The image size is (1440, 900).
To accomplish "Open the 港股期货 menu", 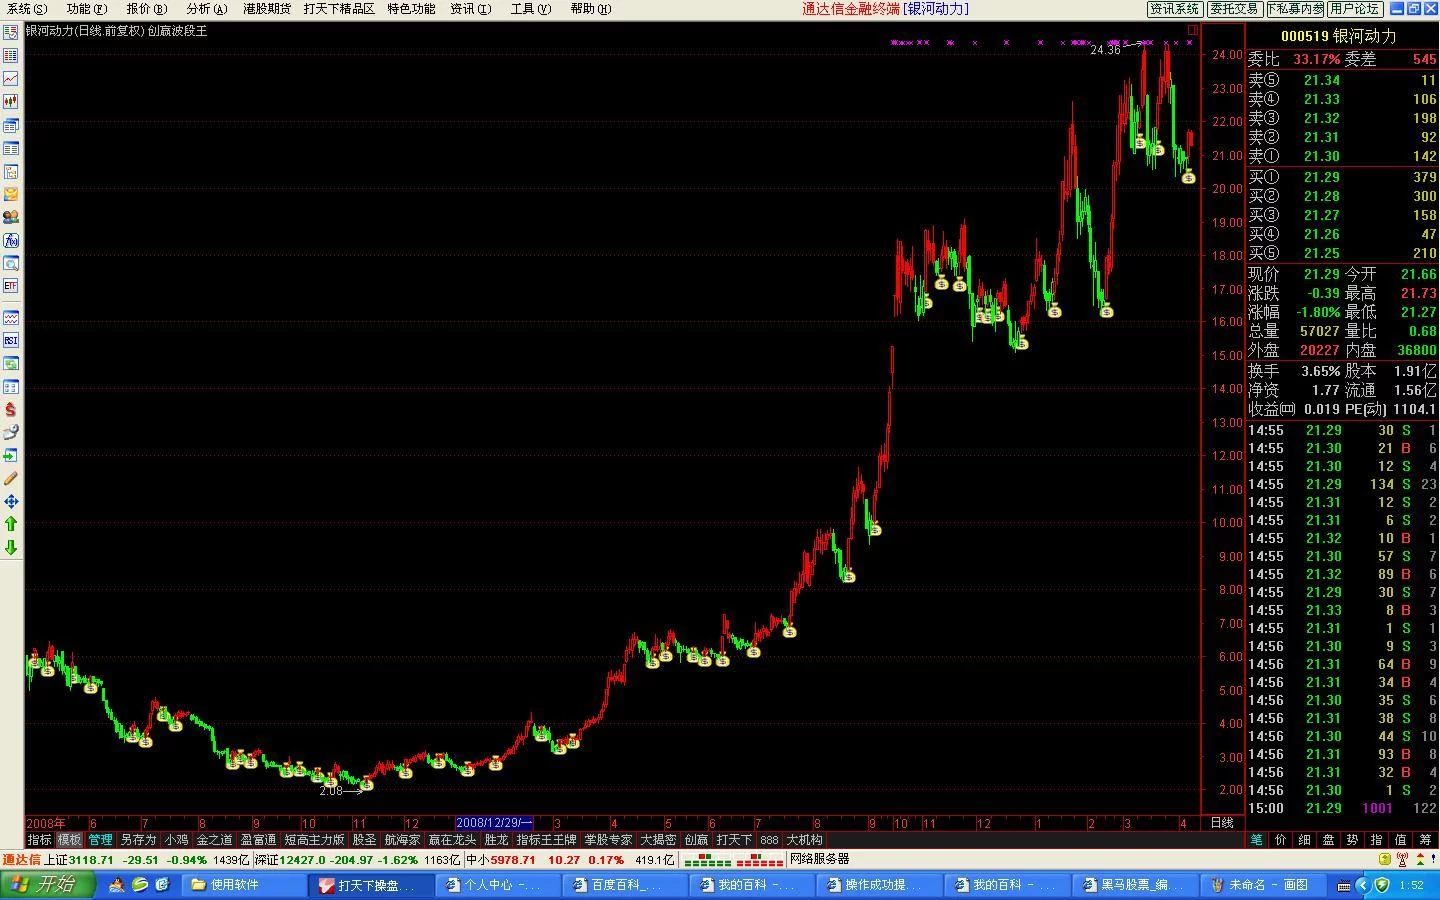I will pyautogui.click(x=267, y=9).
